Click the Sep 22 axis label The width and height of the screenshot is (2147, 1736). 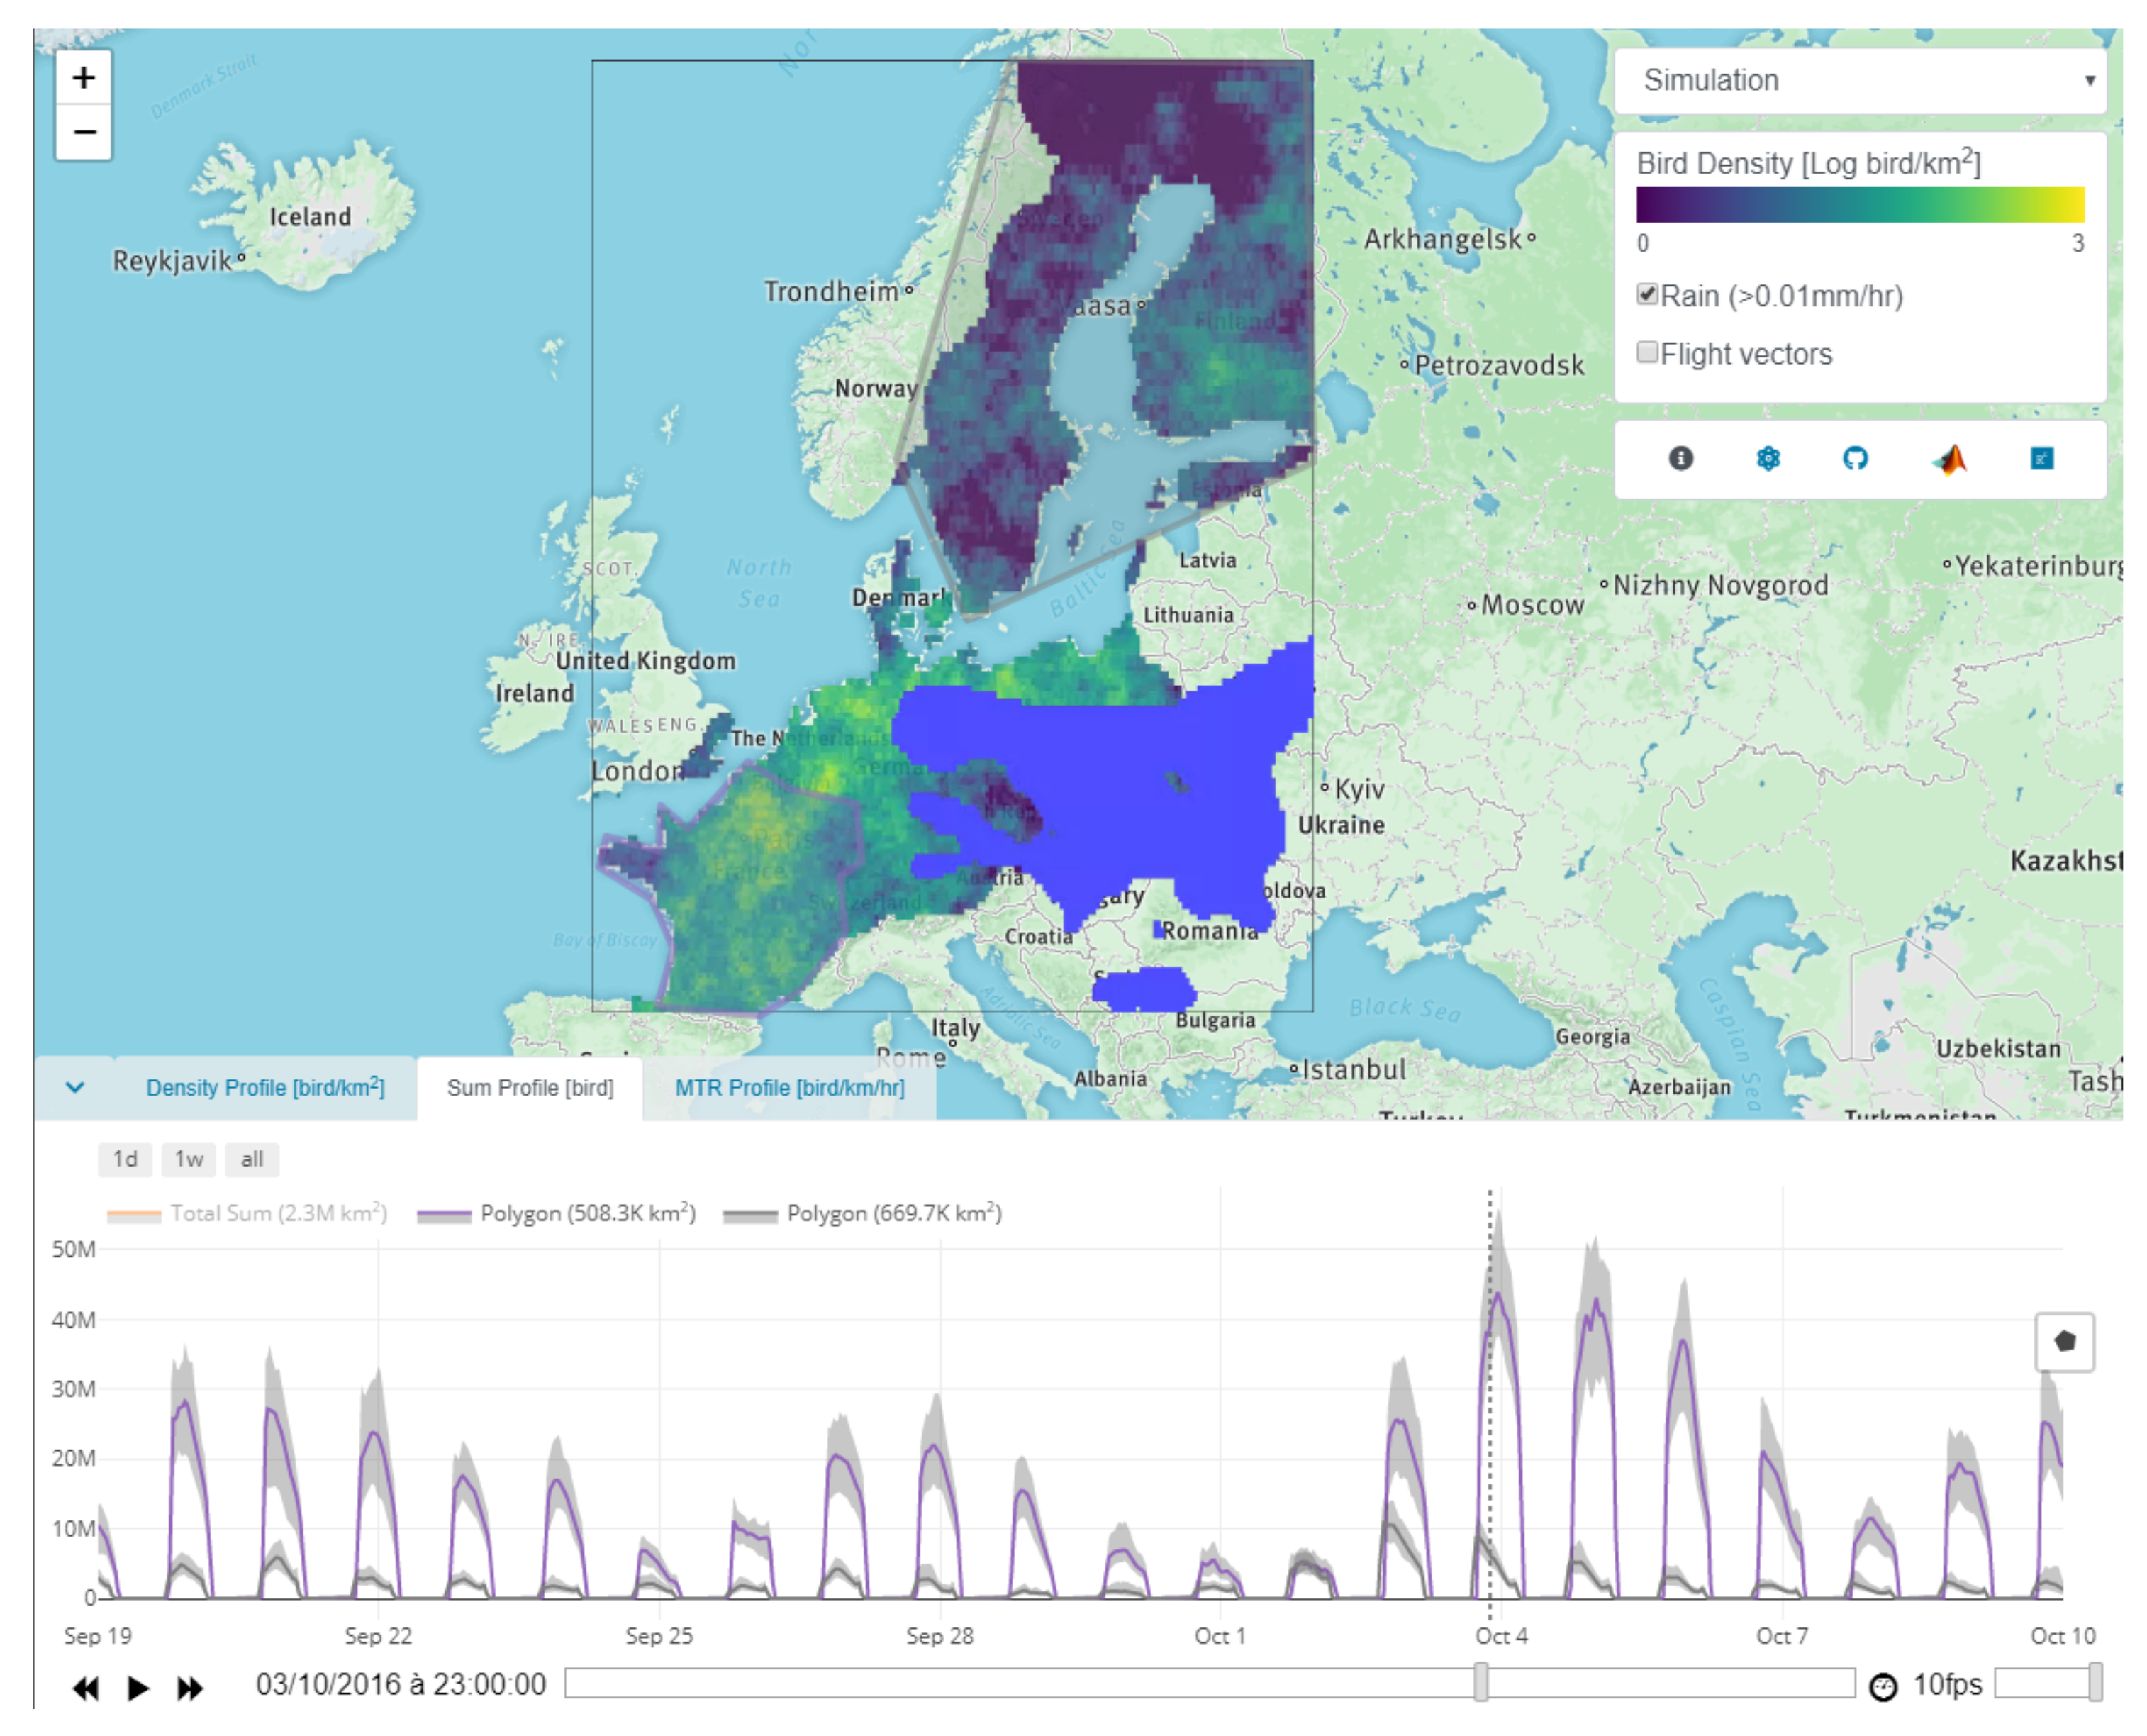(378, 1636)
